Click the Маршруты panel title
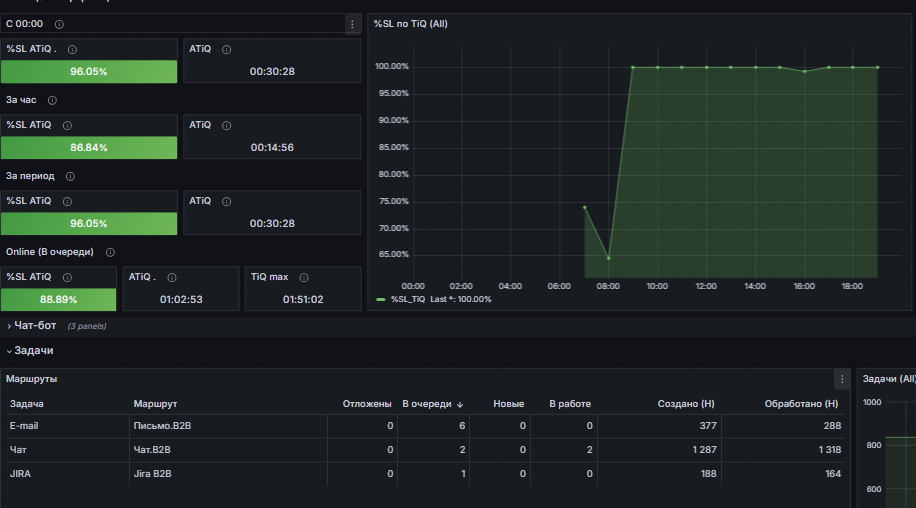This screenshot has height=508, width=916. point(32,379)
